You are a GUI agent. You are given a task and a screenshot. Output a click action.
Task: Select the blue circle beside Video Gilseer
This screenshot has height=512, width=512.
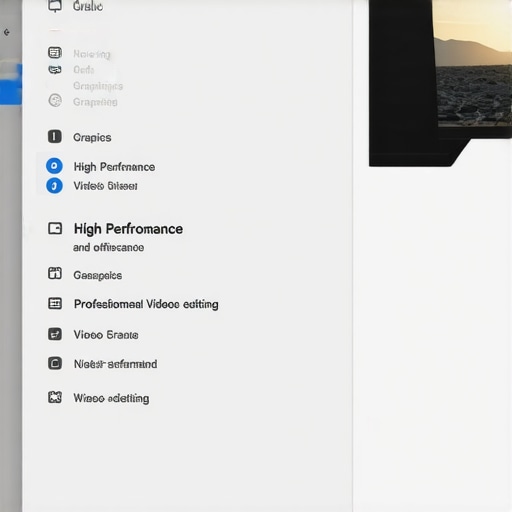click(54, 186)
